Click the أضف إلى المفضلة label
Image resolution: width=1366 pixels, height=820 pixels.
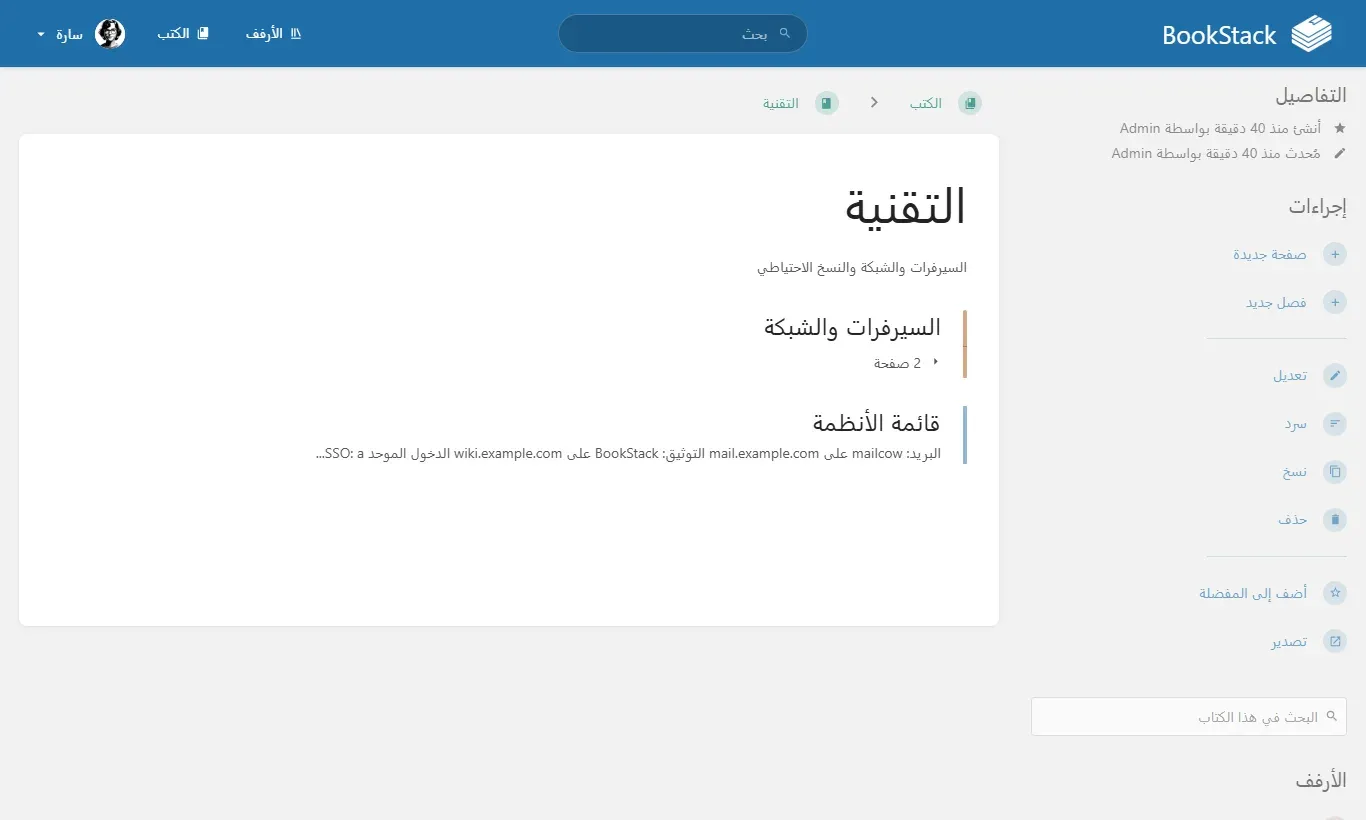(1253, 593)
